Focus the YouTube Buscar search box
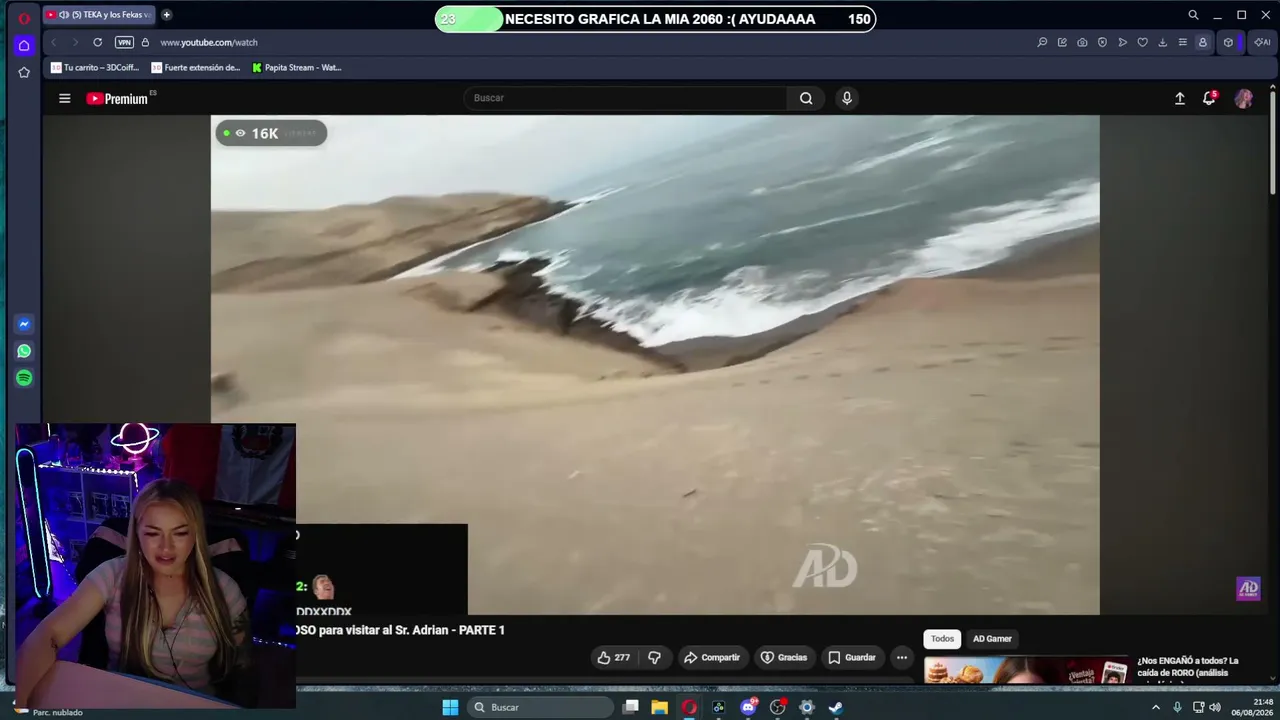1280x720 pixels. click(625, 98)
